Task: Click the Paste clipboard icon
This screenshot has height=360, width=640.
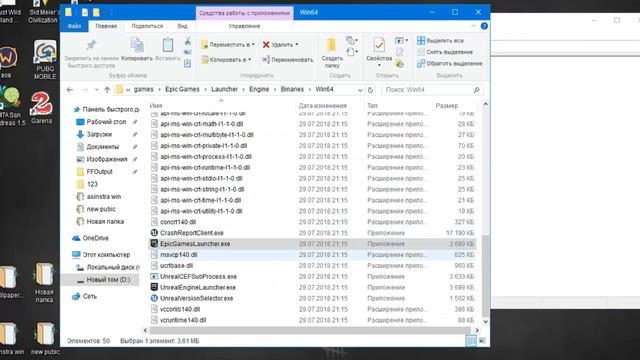Action: [168, 45]
